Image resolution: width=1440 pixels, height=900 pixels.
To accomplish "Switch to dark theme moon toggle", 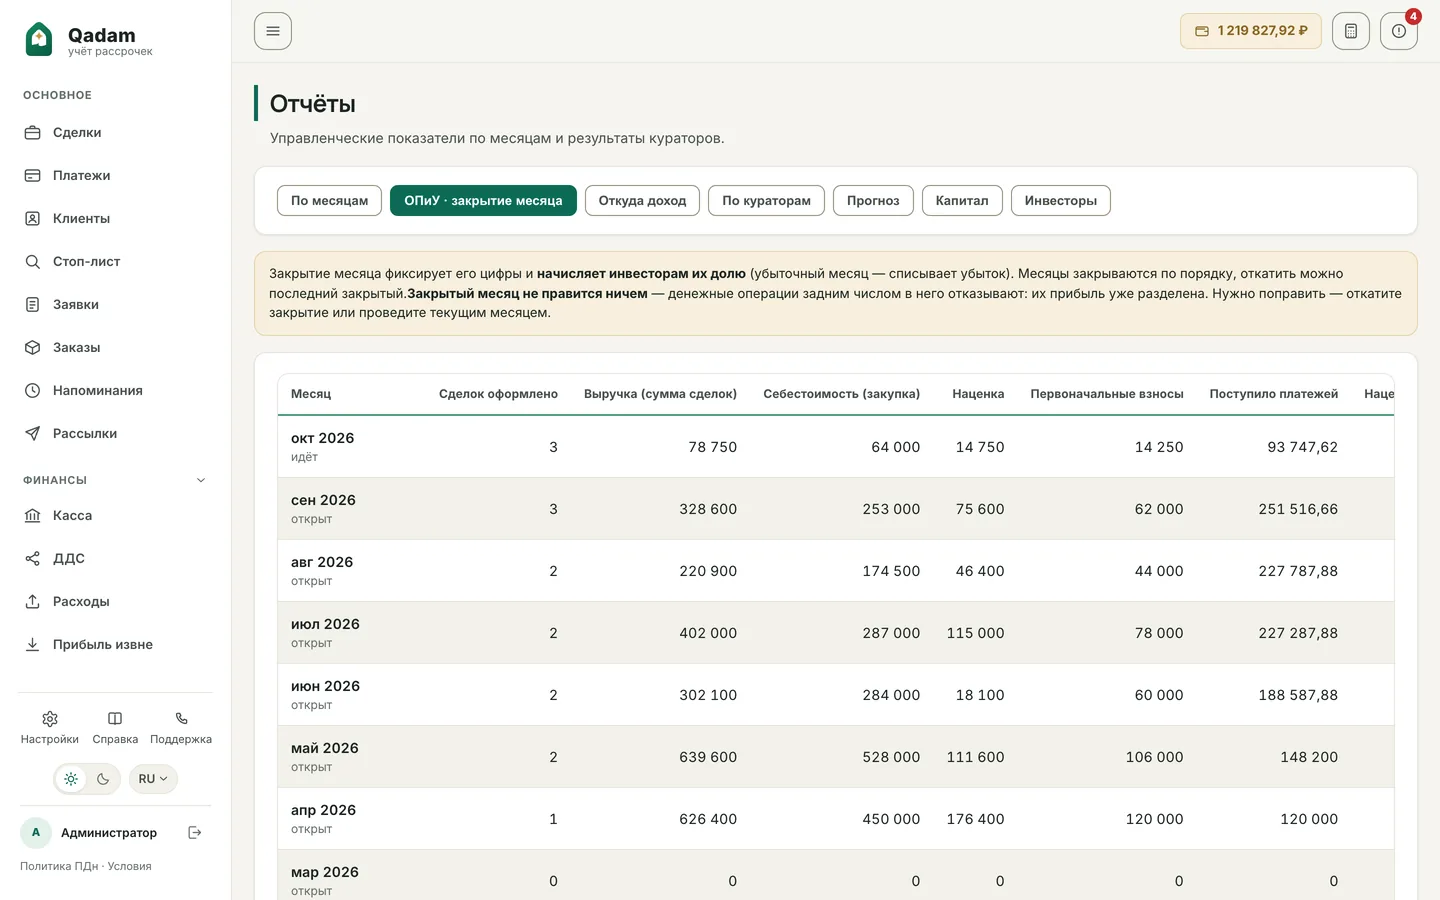I will 103,779.
